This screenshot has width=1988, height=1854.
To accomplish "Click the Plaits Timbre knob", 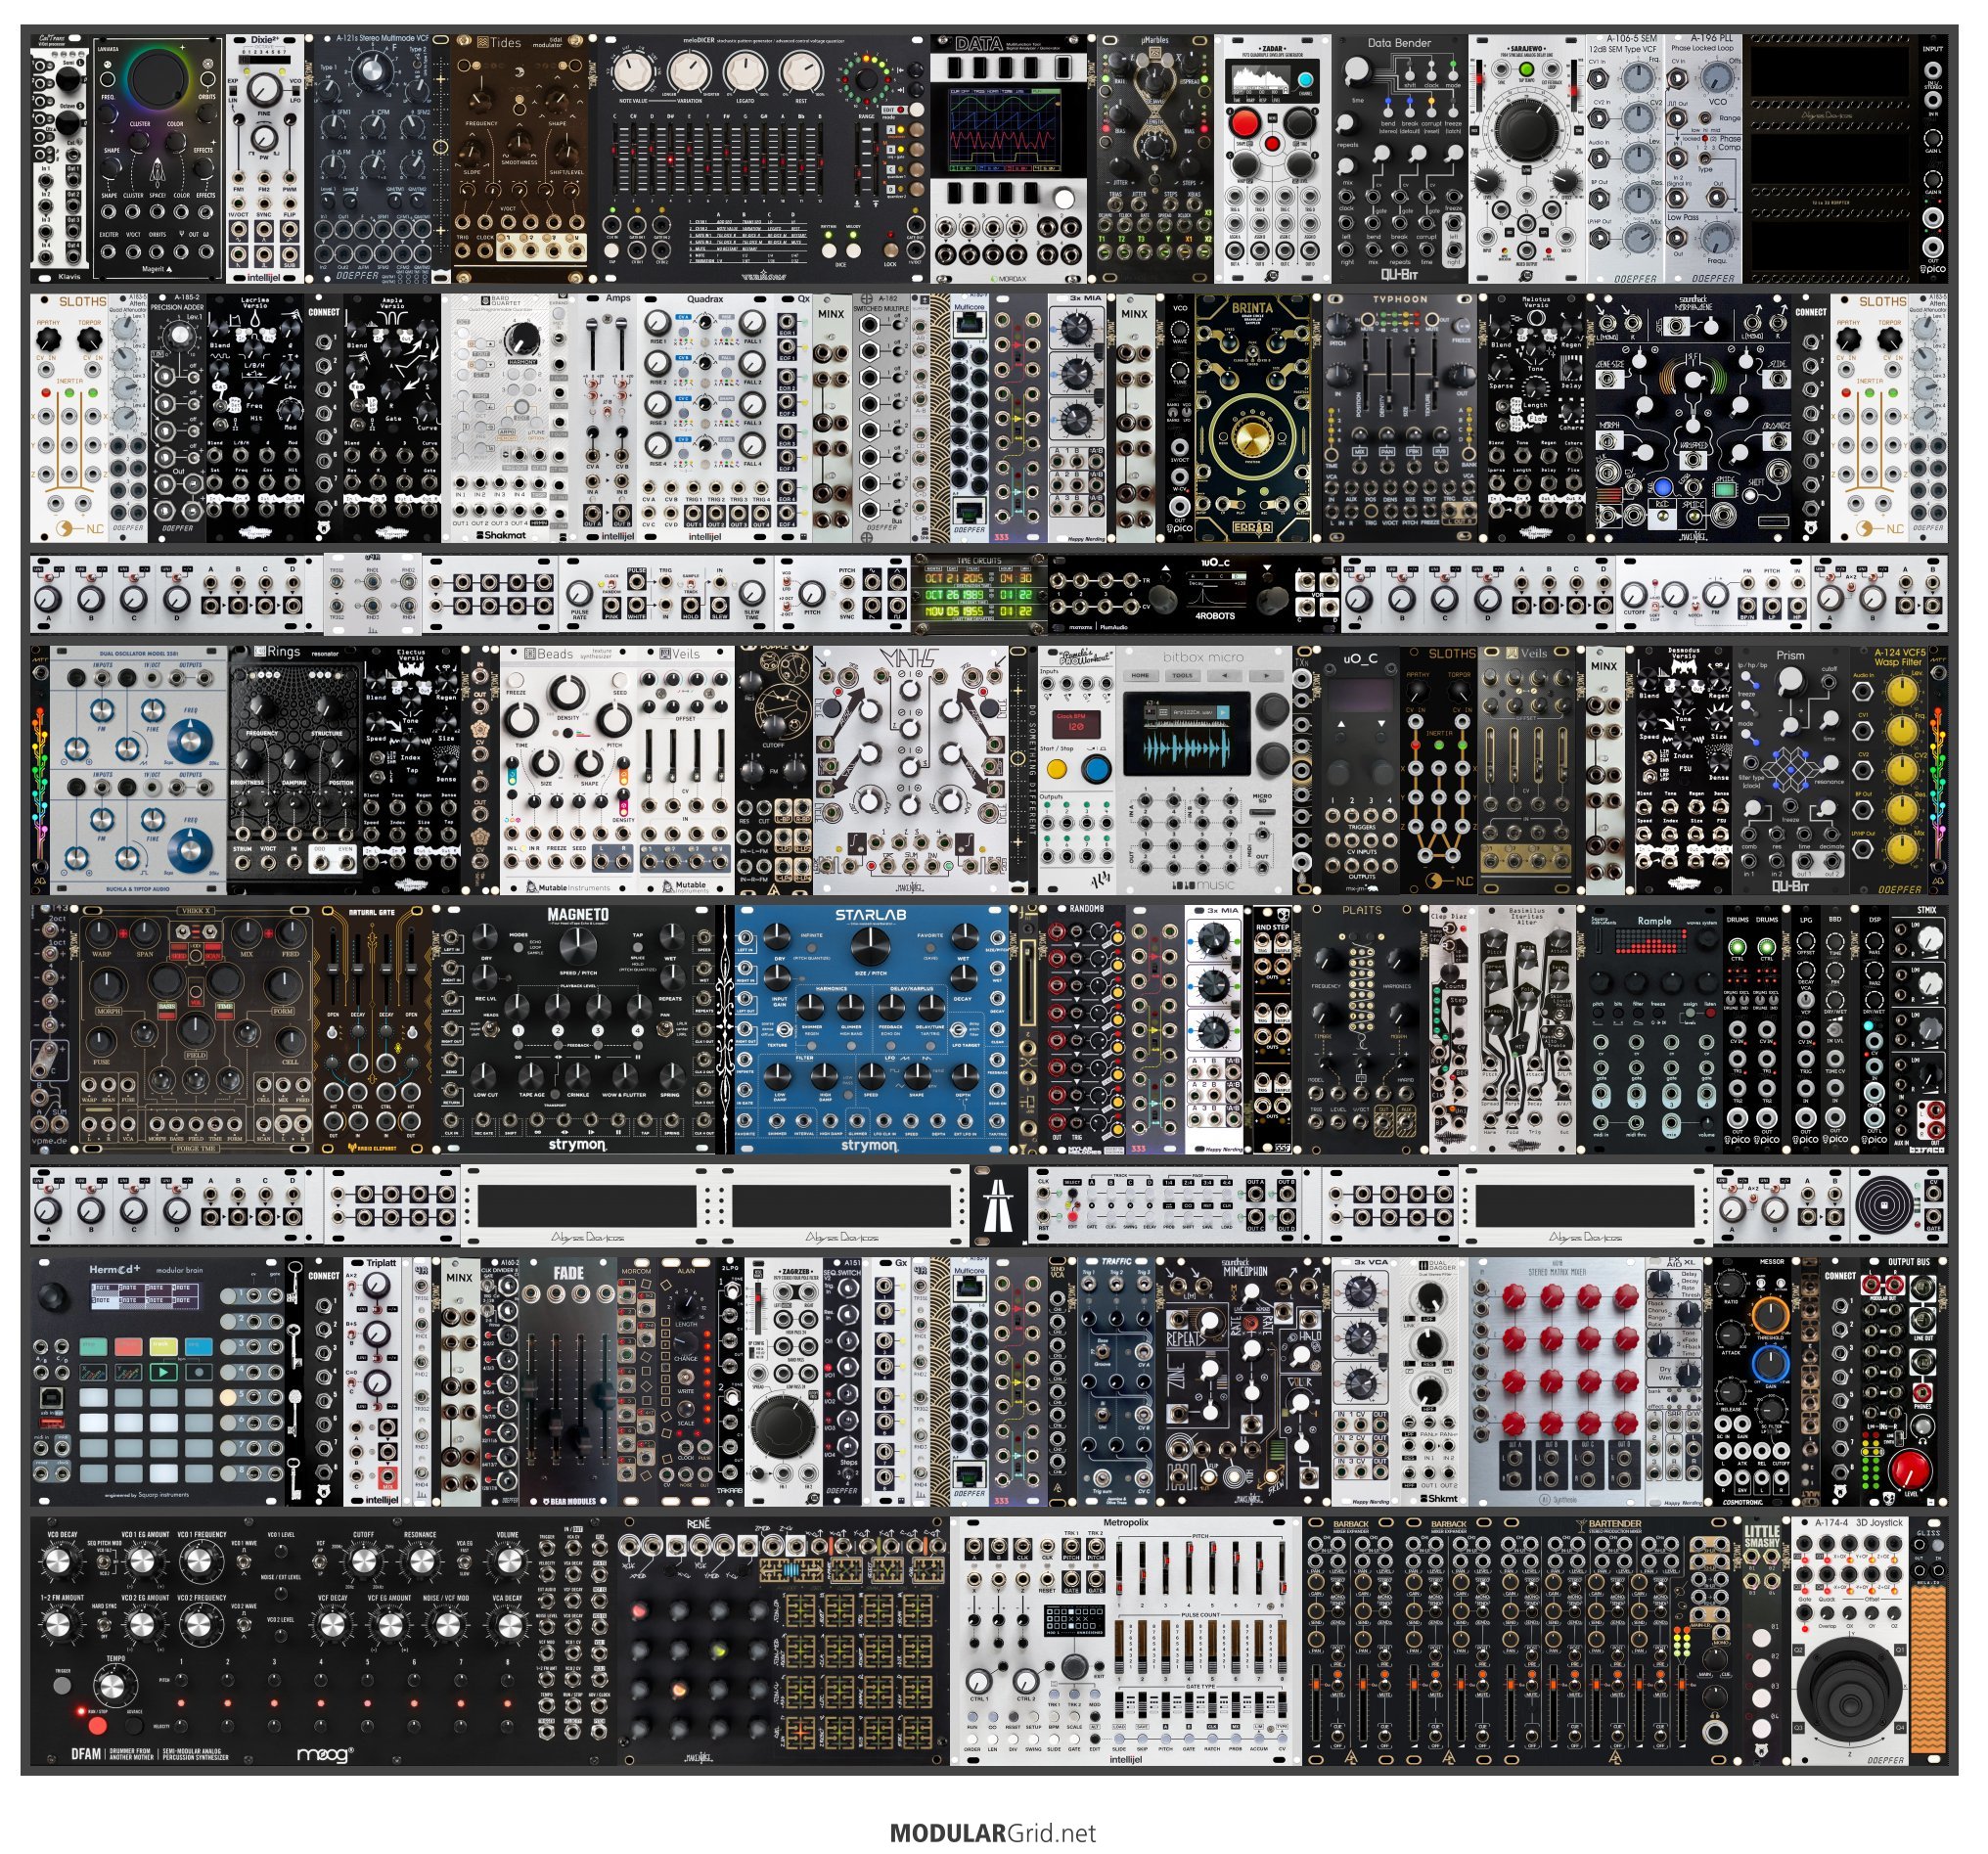I will tap(1325, 1015).
